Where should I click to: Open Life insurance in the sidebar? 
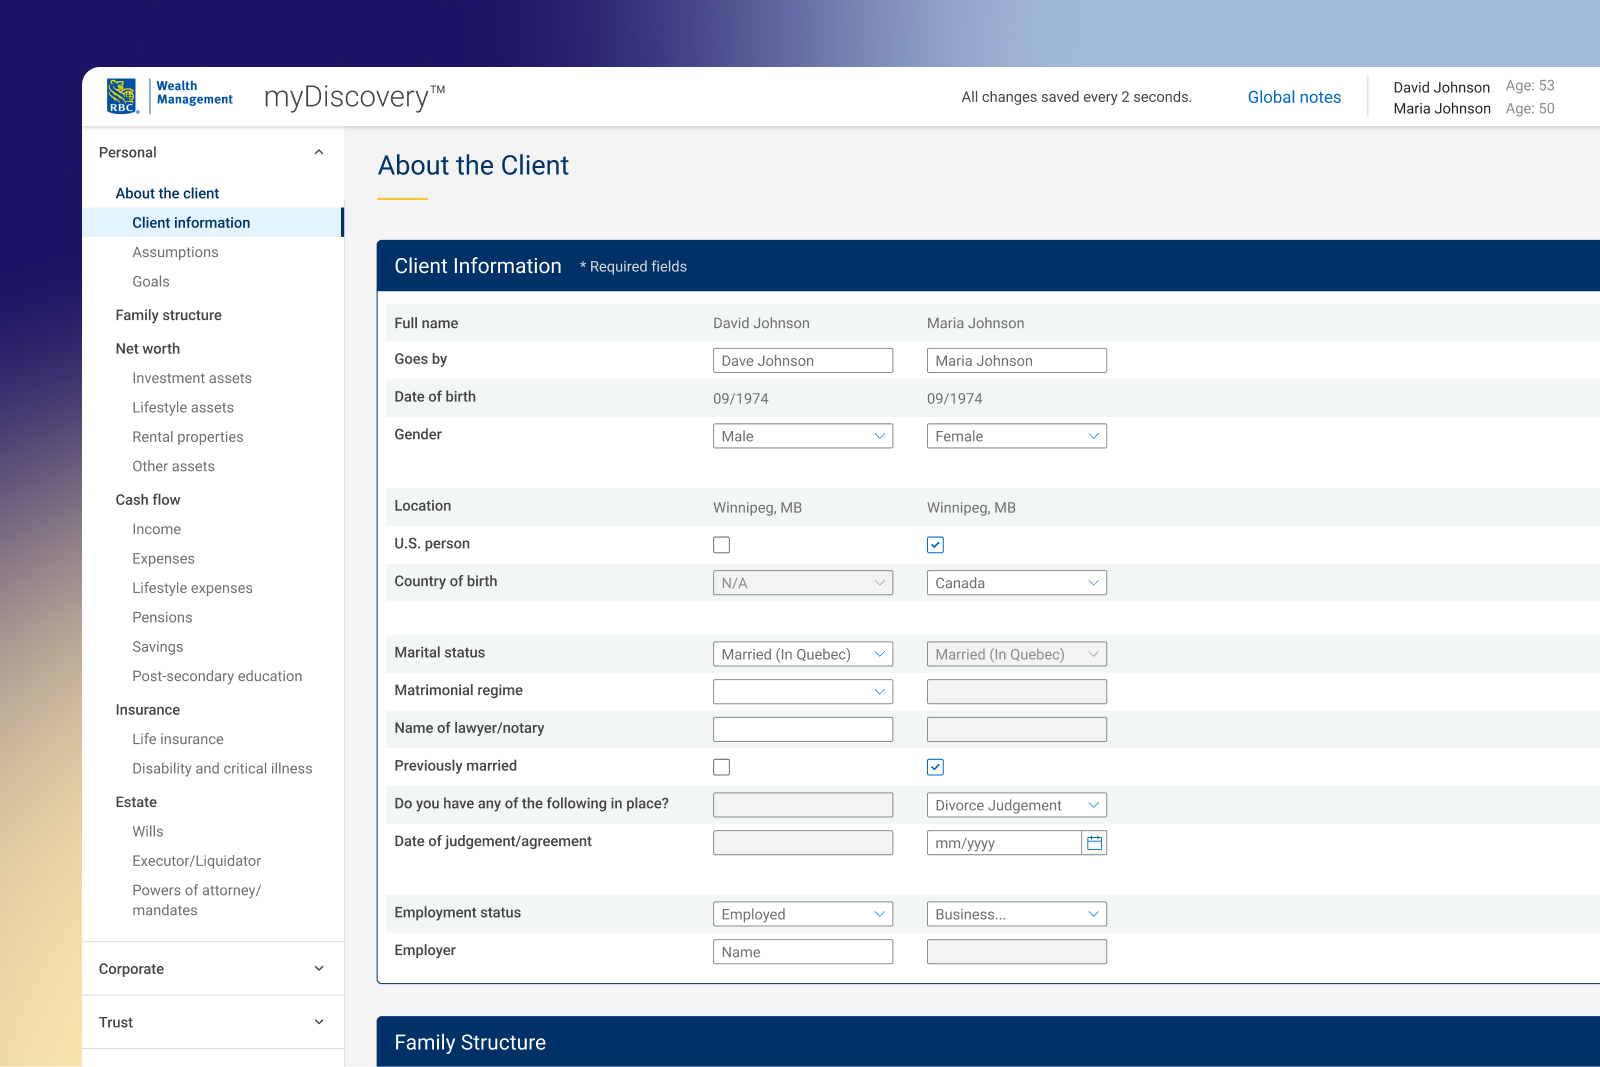pos(178,739)
